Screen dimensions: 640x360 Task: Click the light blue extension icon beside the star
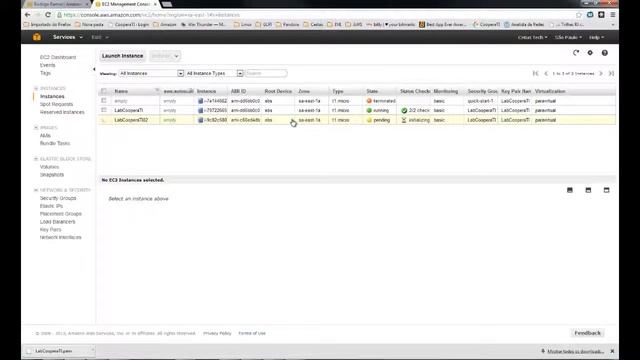(x=590, y=15)
